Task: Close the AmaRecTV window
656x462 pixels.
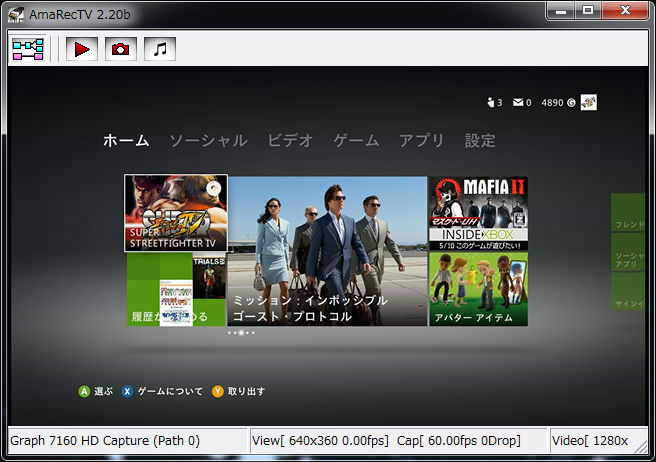Action: (x=625, y=10)
